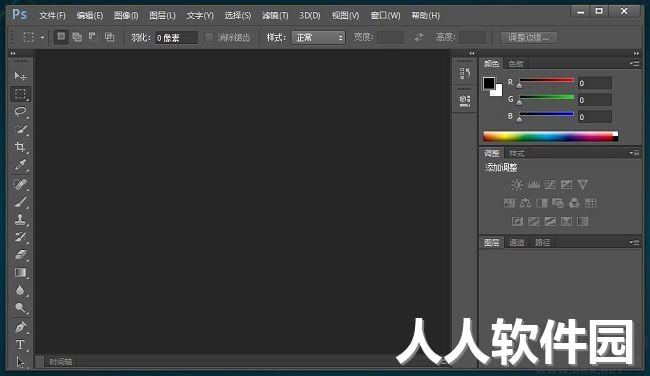Viewport: 650px width, 376px height.
Task: Add a Hue/Saturation adjustment
Action: [x=509, y=203]
